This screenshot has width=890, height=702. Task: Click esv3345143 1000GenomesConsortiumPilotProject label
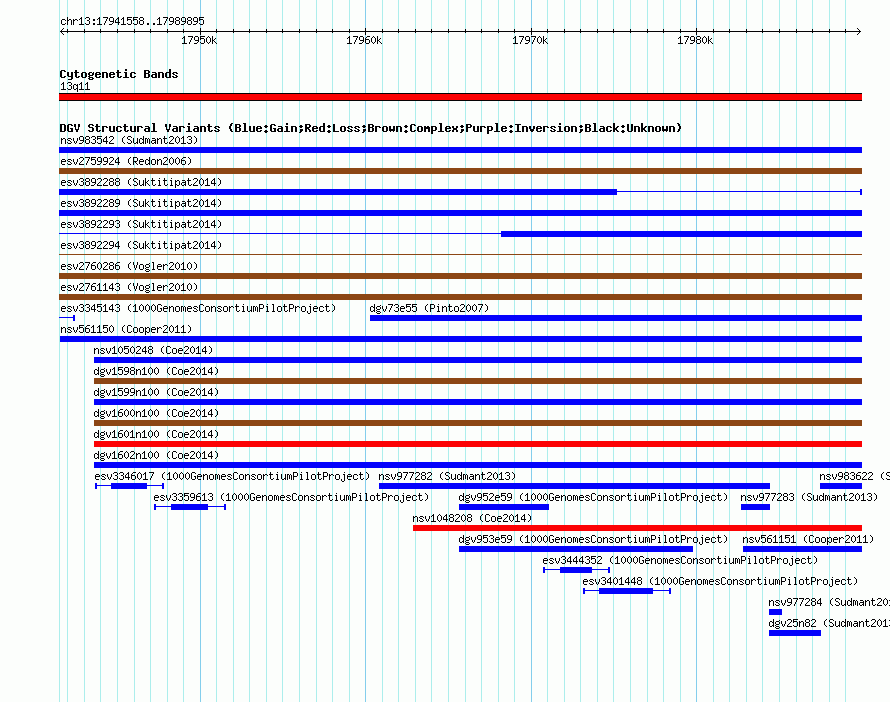(x=198, y=308)
